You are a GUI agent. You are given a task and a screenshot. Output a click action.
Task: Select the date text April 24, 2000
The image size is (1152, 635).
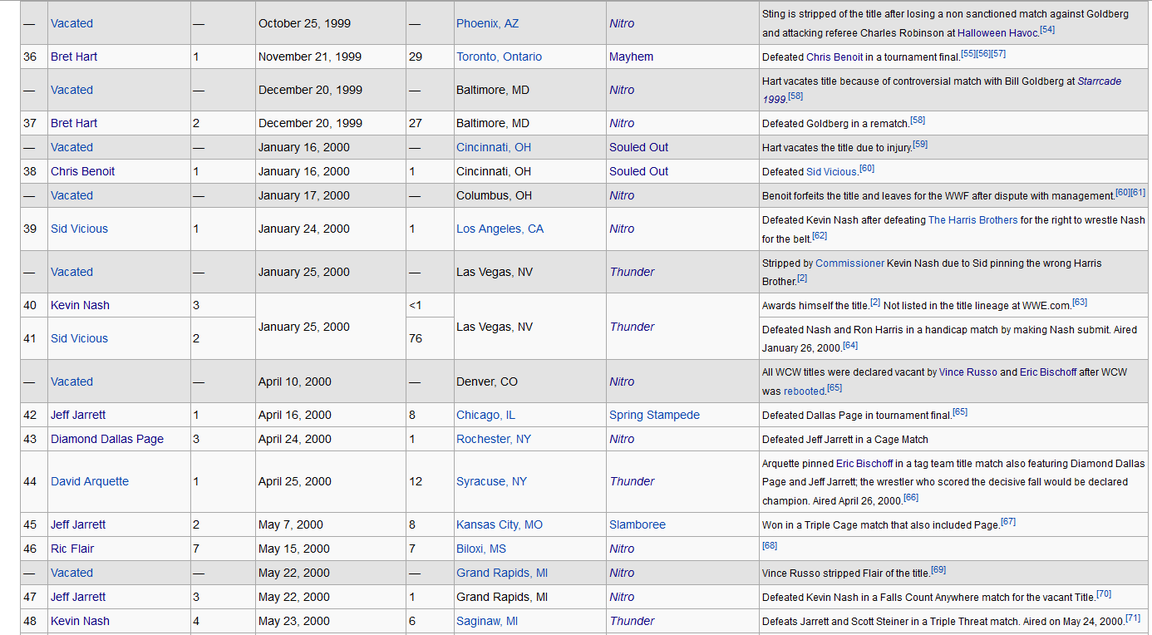[295, 440]
